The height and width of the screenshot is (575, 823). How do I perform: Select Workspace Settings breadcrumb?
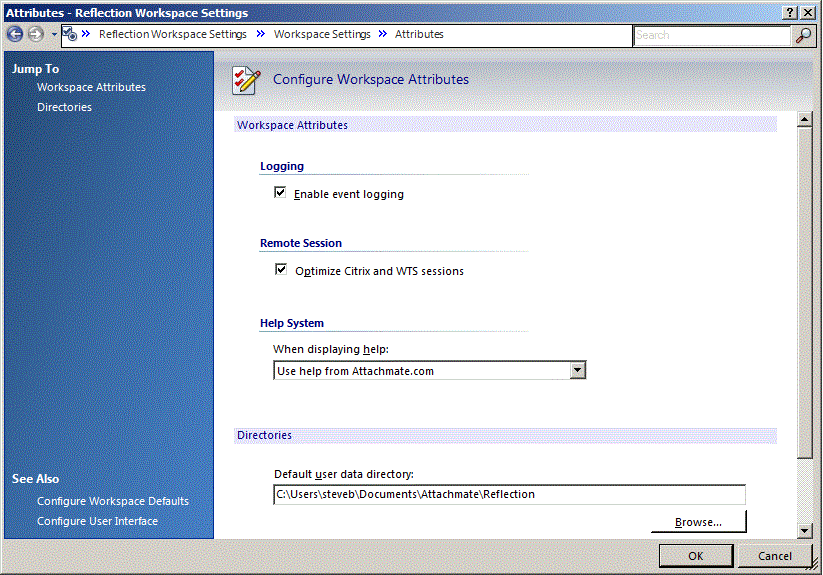(x=322, y=34)
